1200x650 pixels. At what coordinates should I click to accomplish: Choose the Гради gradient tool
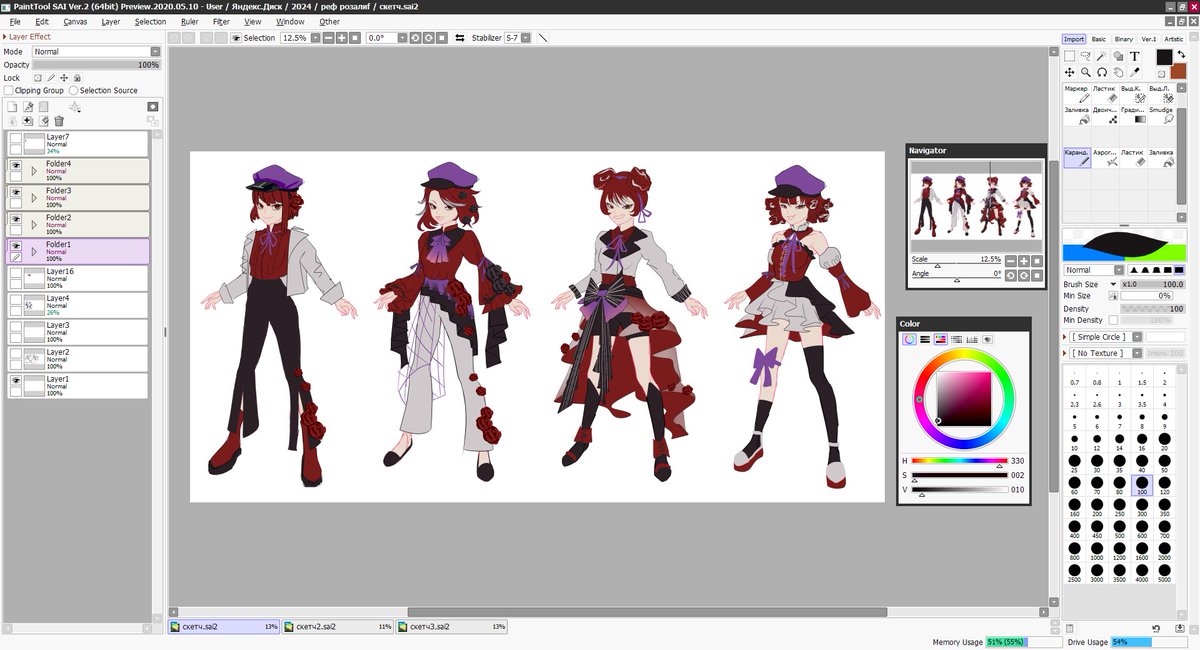[1133, 115]
